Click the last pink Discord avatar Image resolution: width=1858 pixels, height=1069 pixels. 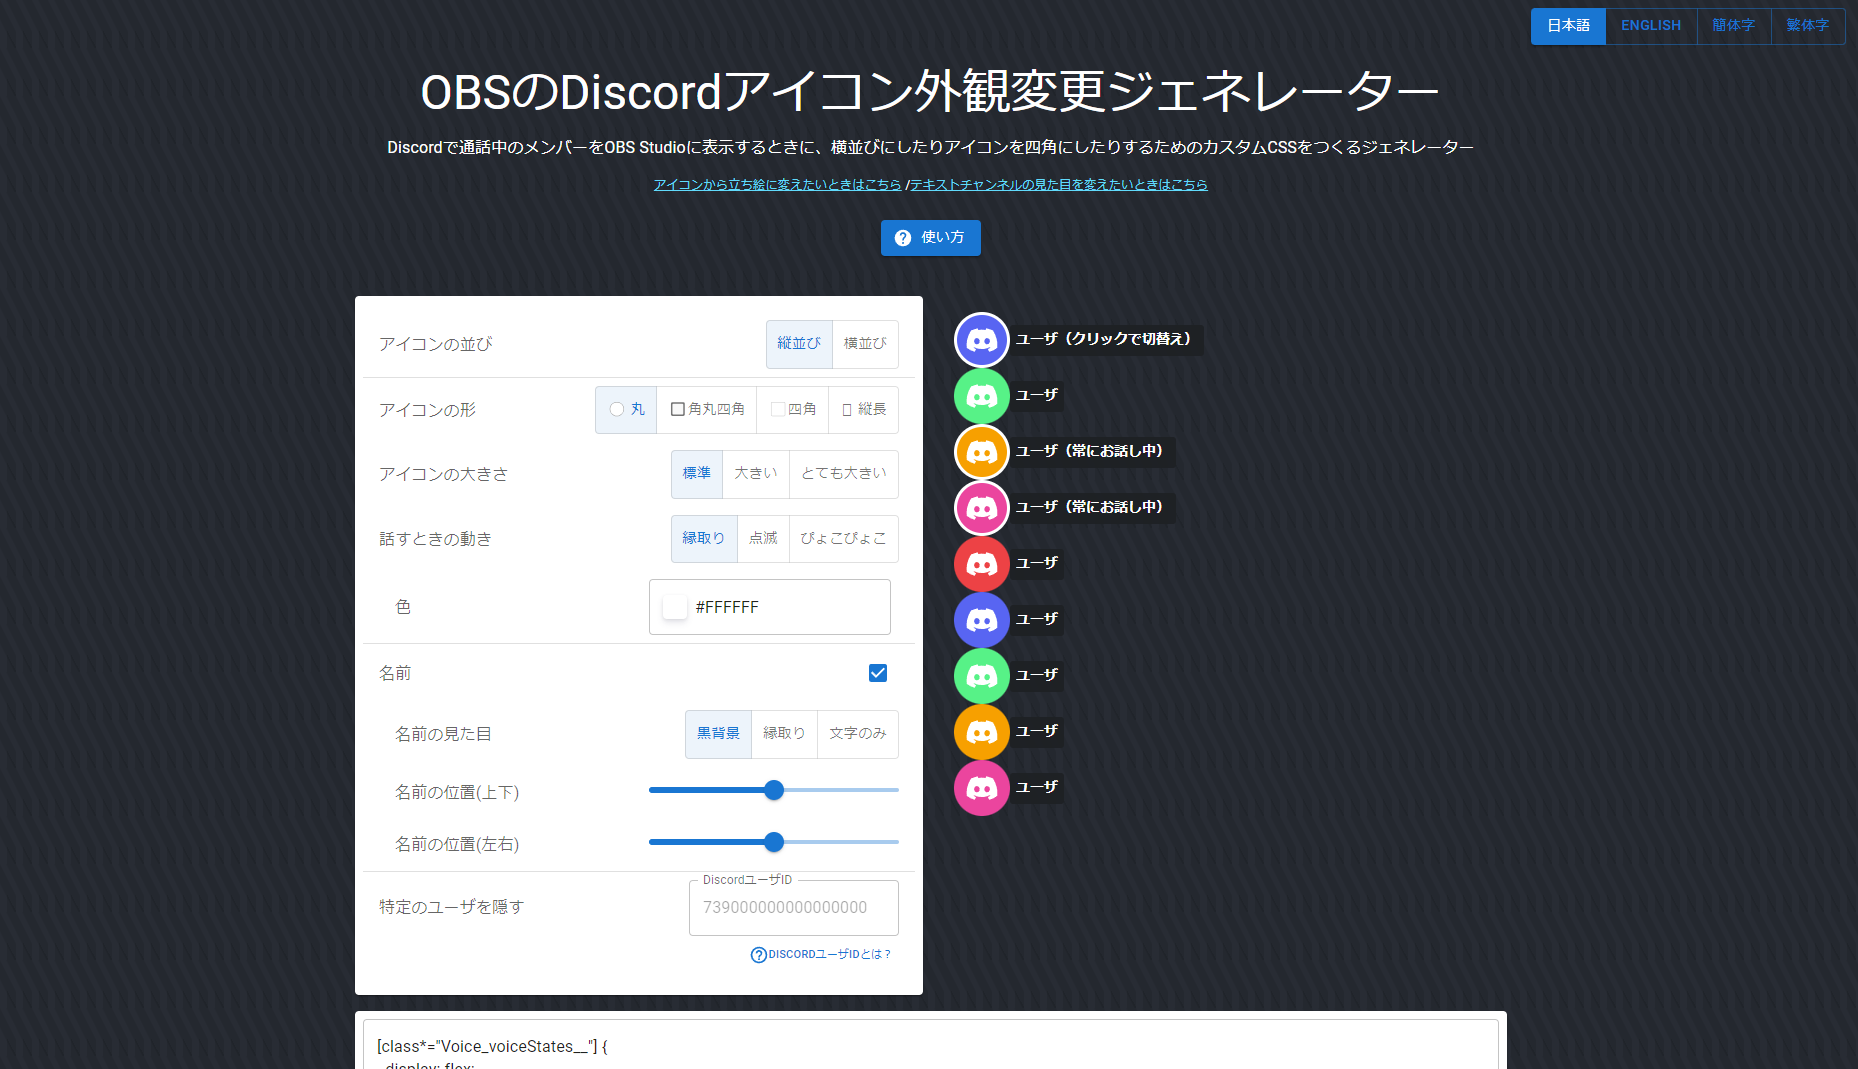coord(981,788)
